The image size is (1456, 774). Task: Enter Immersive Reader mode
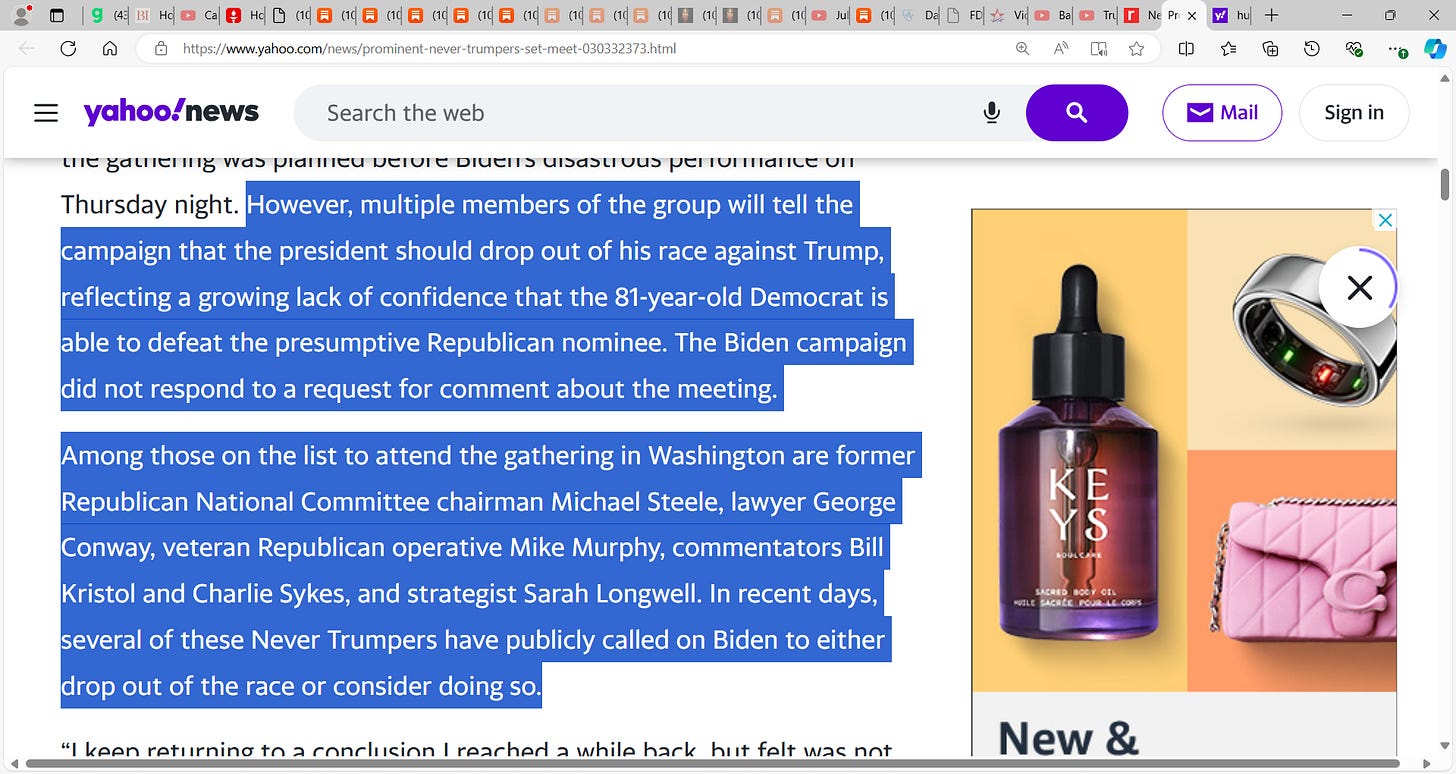[x=1099, y=48]
